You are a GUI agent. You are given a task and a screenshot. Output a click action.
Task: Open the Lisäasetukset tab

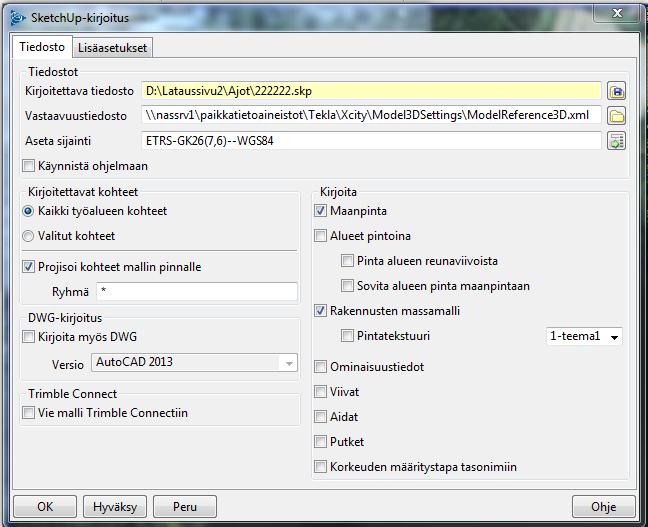point(112,48)
